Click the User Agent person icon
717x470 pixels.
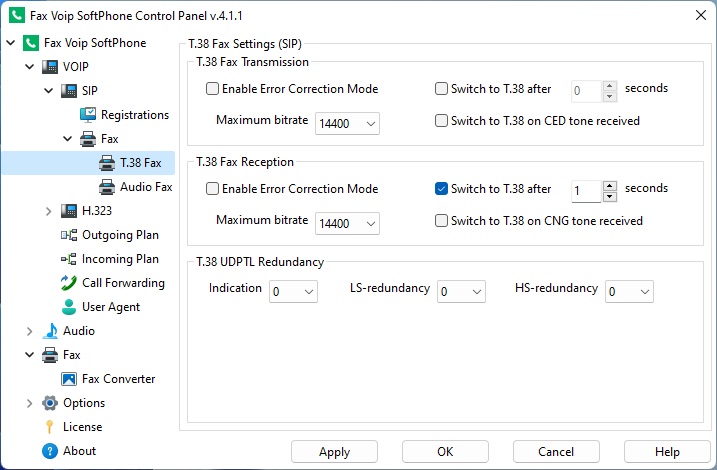(69, 307)
